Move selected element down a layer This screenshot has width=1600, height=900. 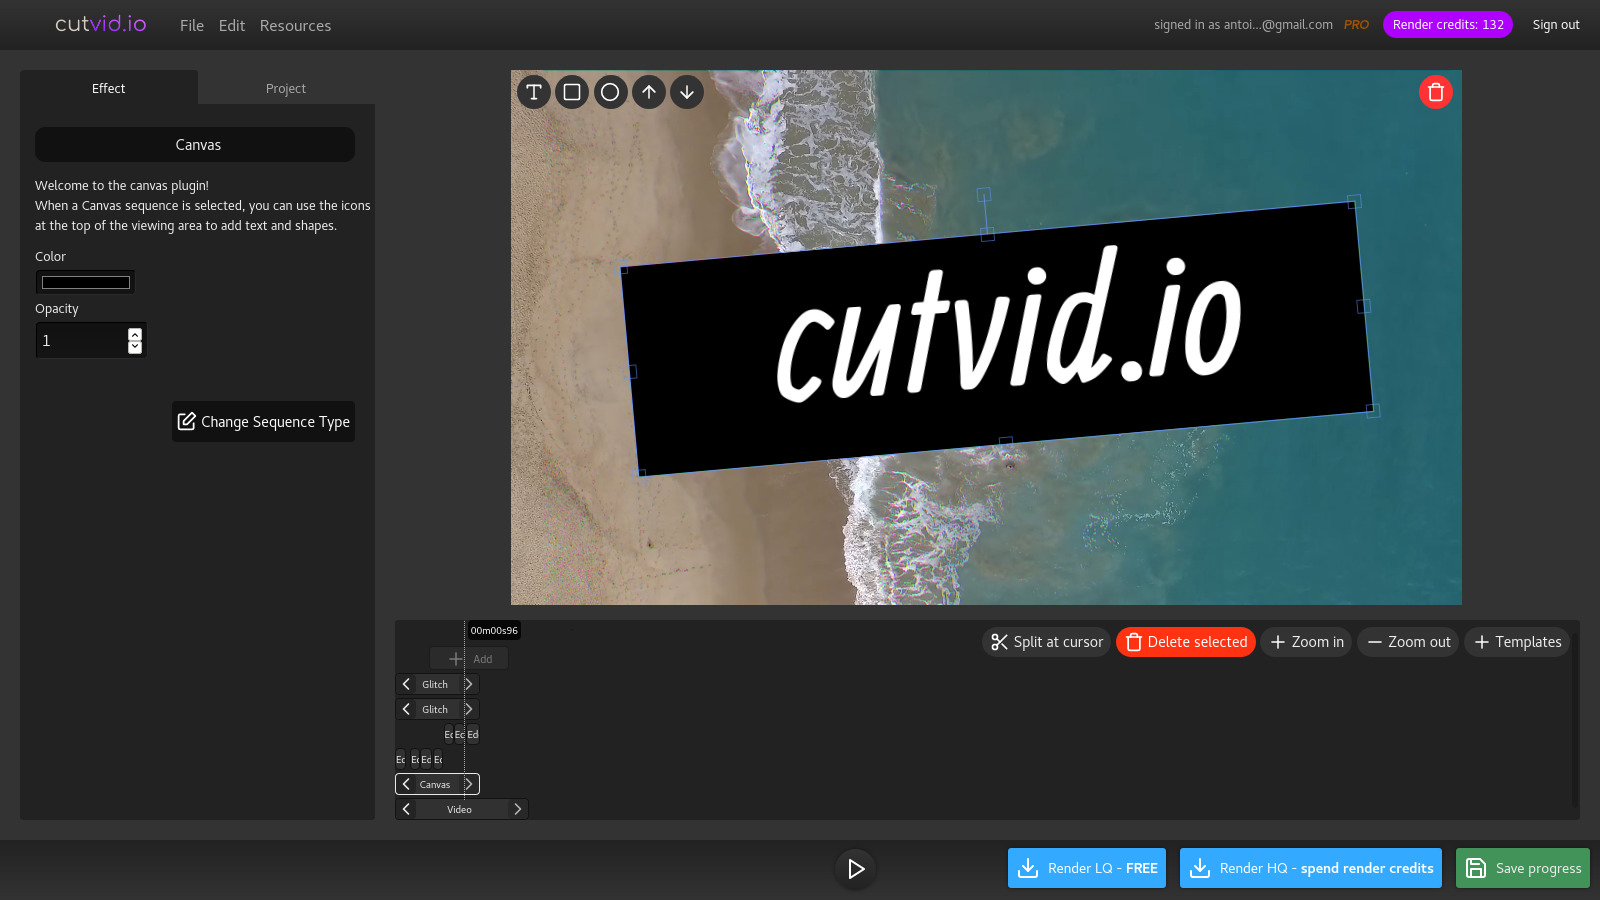click(687, 92)
